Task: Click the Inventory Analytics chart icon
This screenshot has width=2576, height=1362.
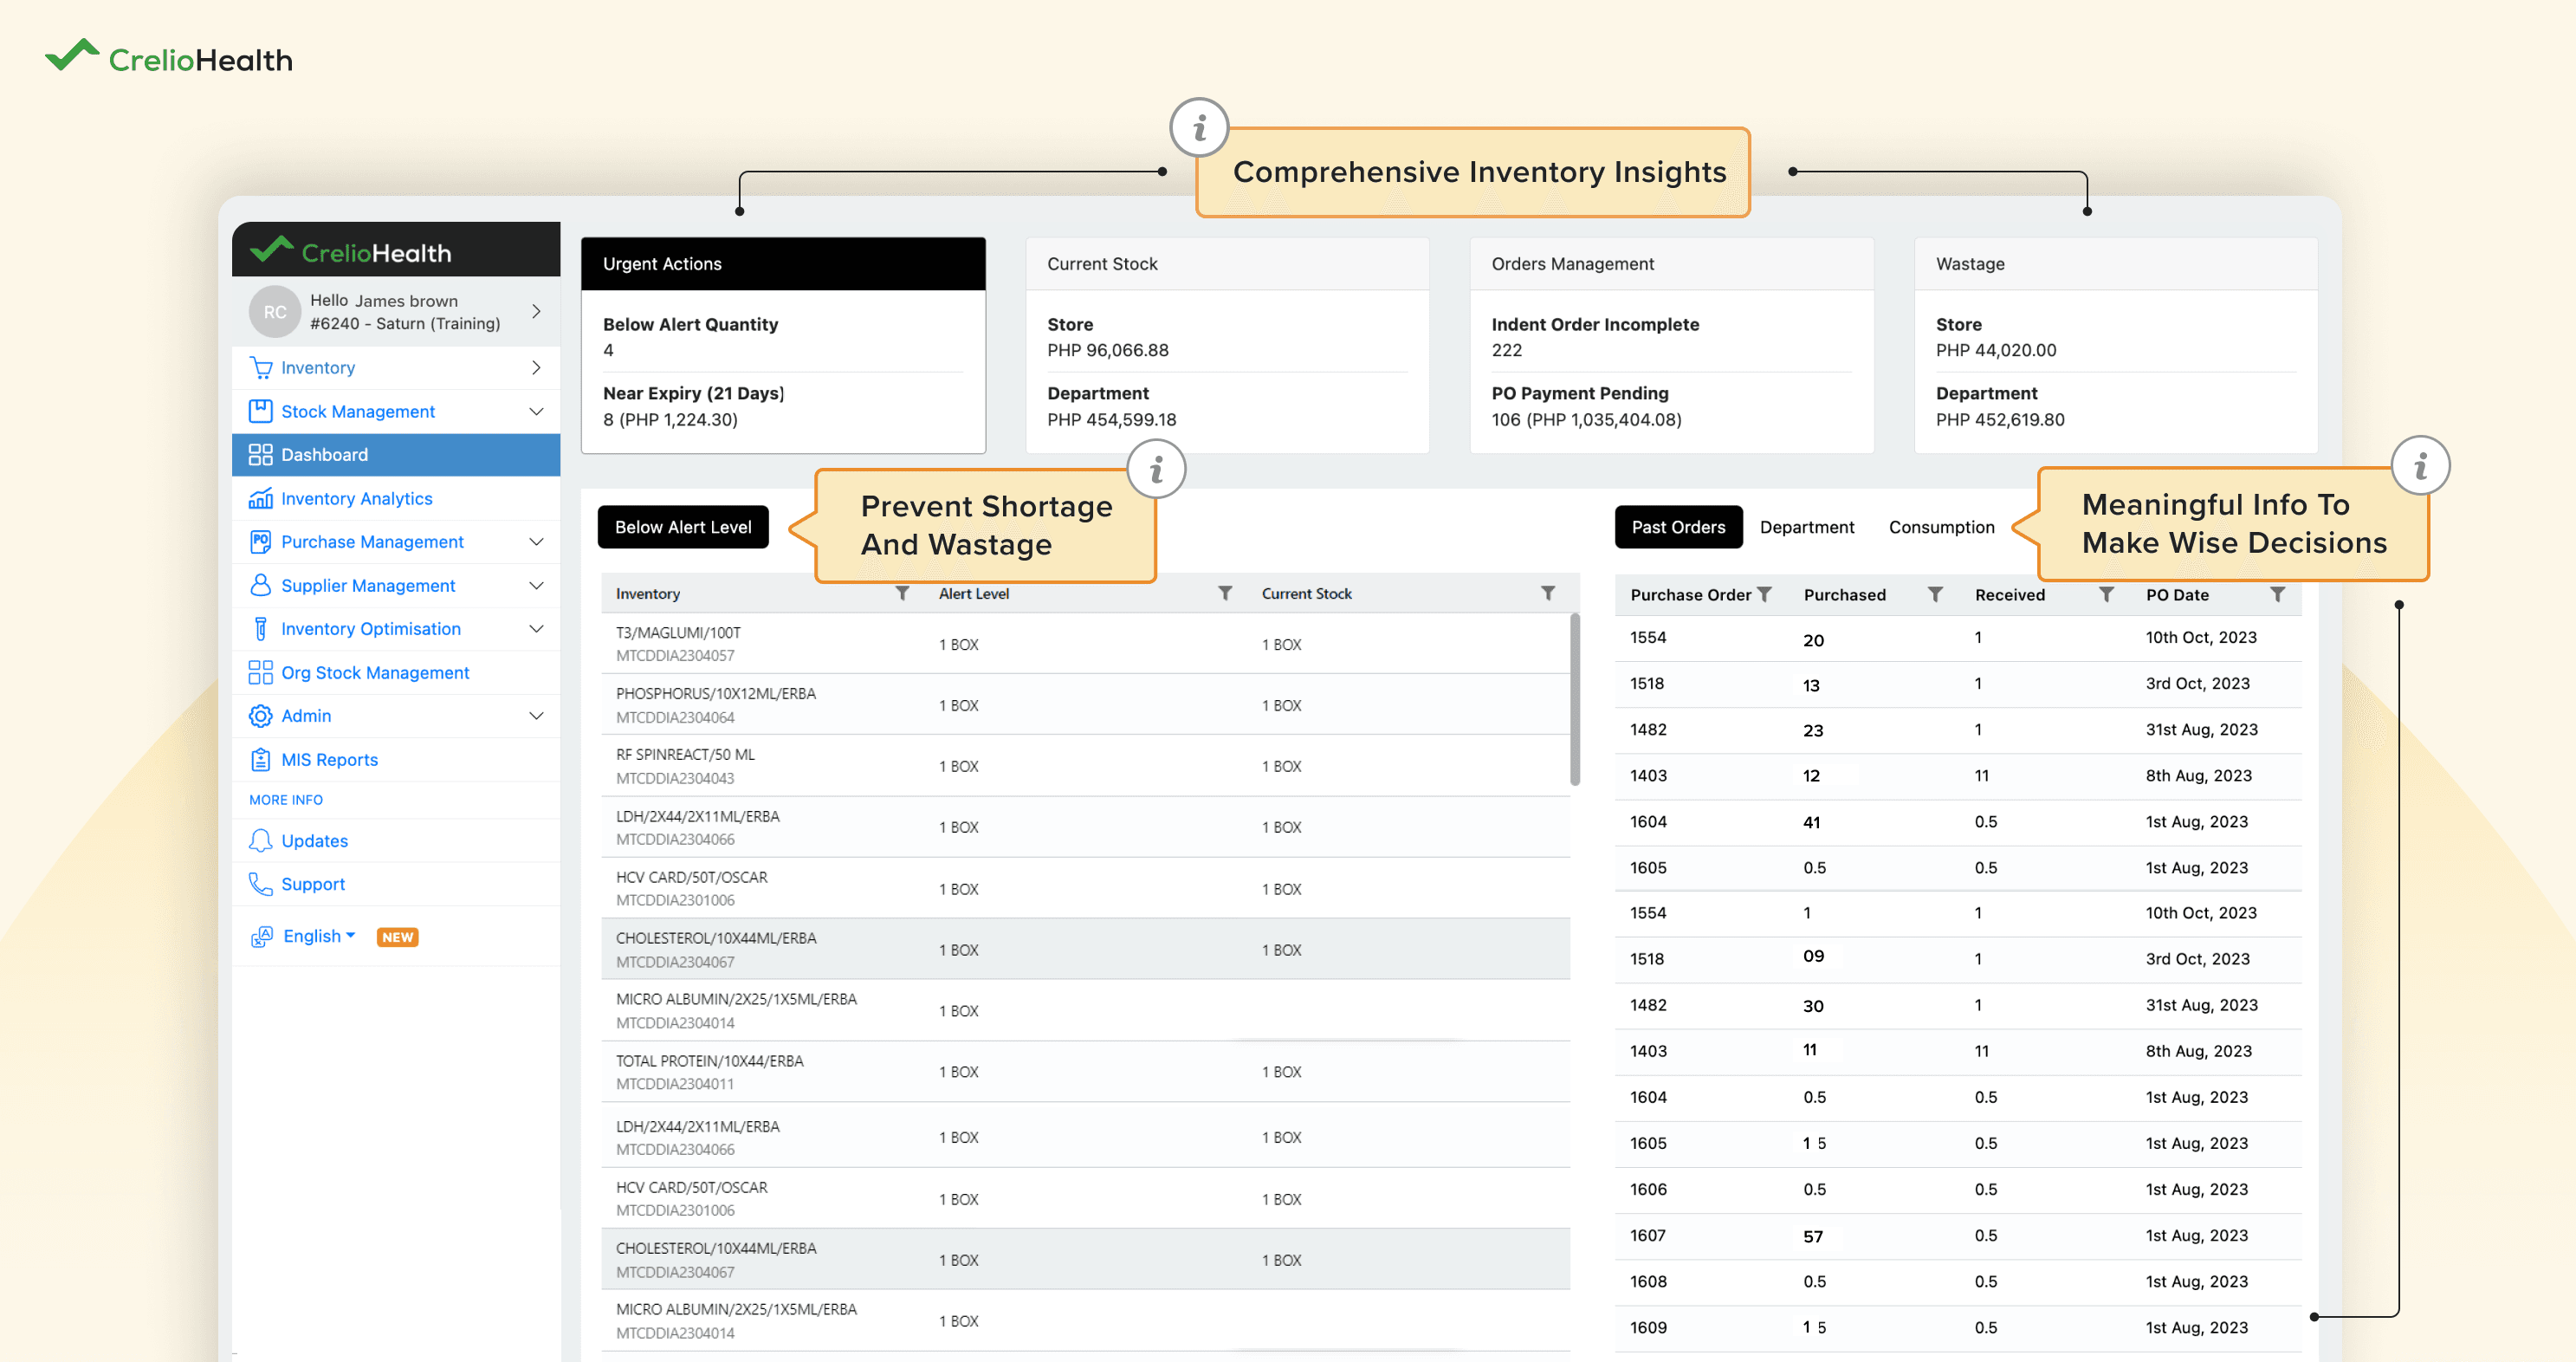Action: (x=260, y=498)
